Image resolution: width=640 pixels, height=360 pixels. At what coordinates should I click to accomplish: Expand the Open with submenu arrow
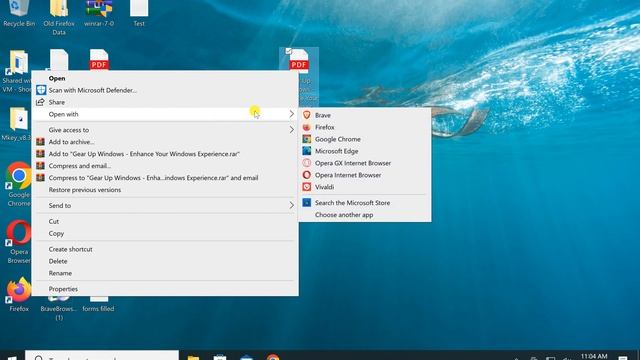[x=291, y=114]
